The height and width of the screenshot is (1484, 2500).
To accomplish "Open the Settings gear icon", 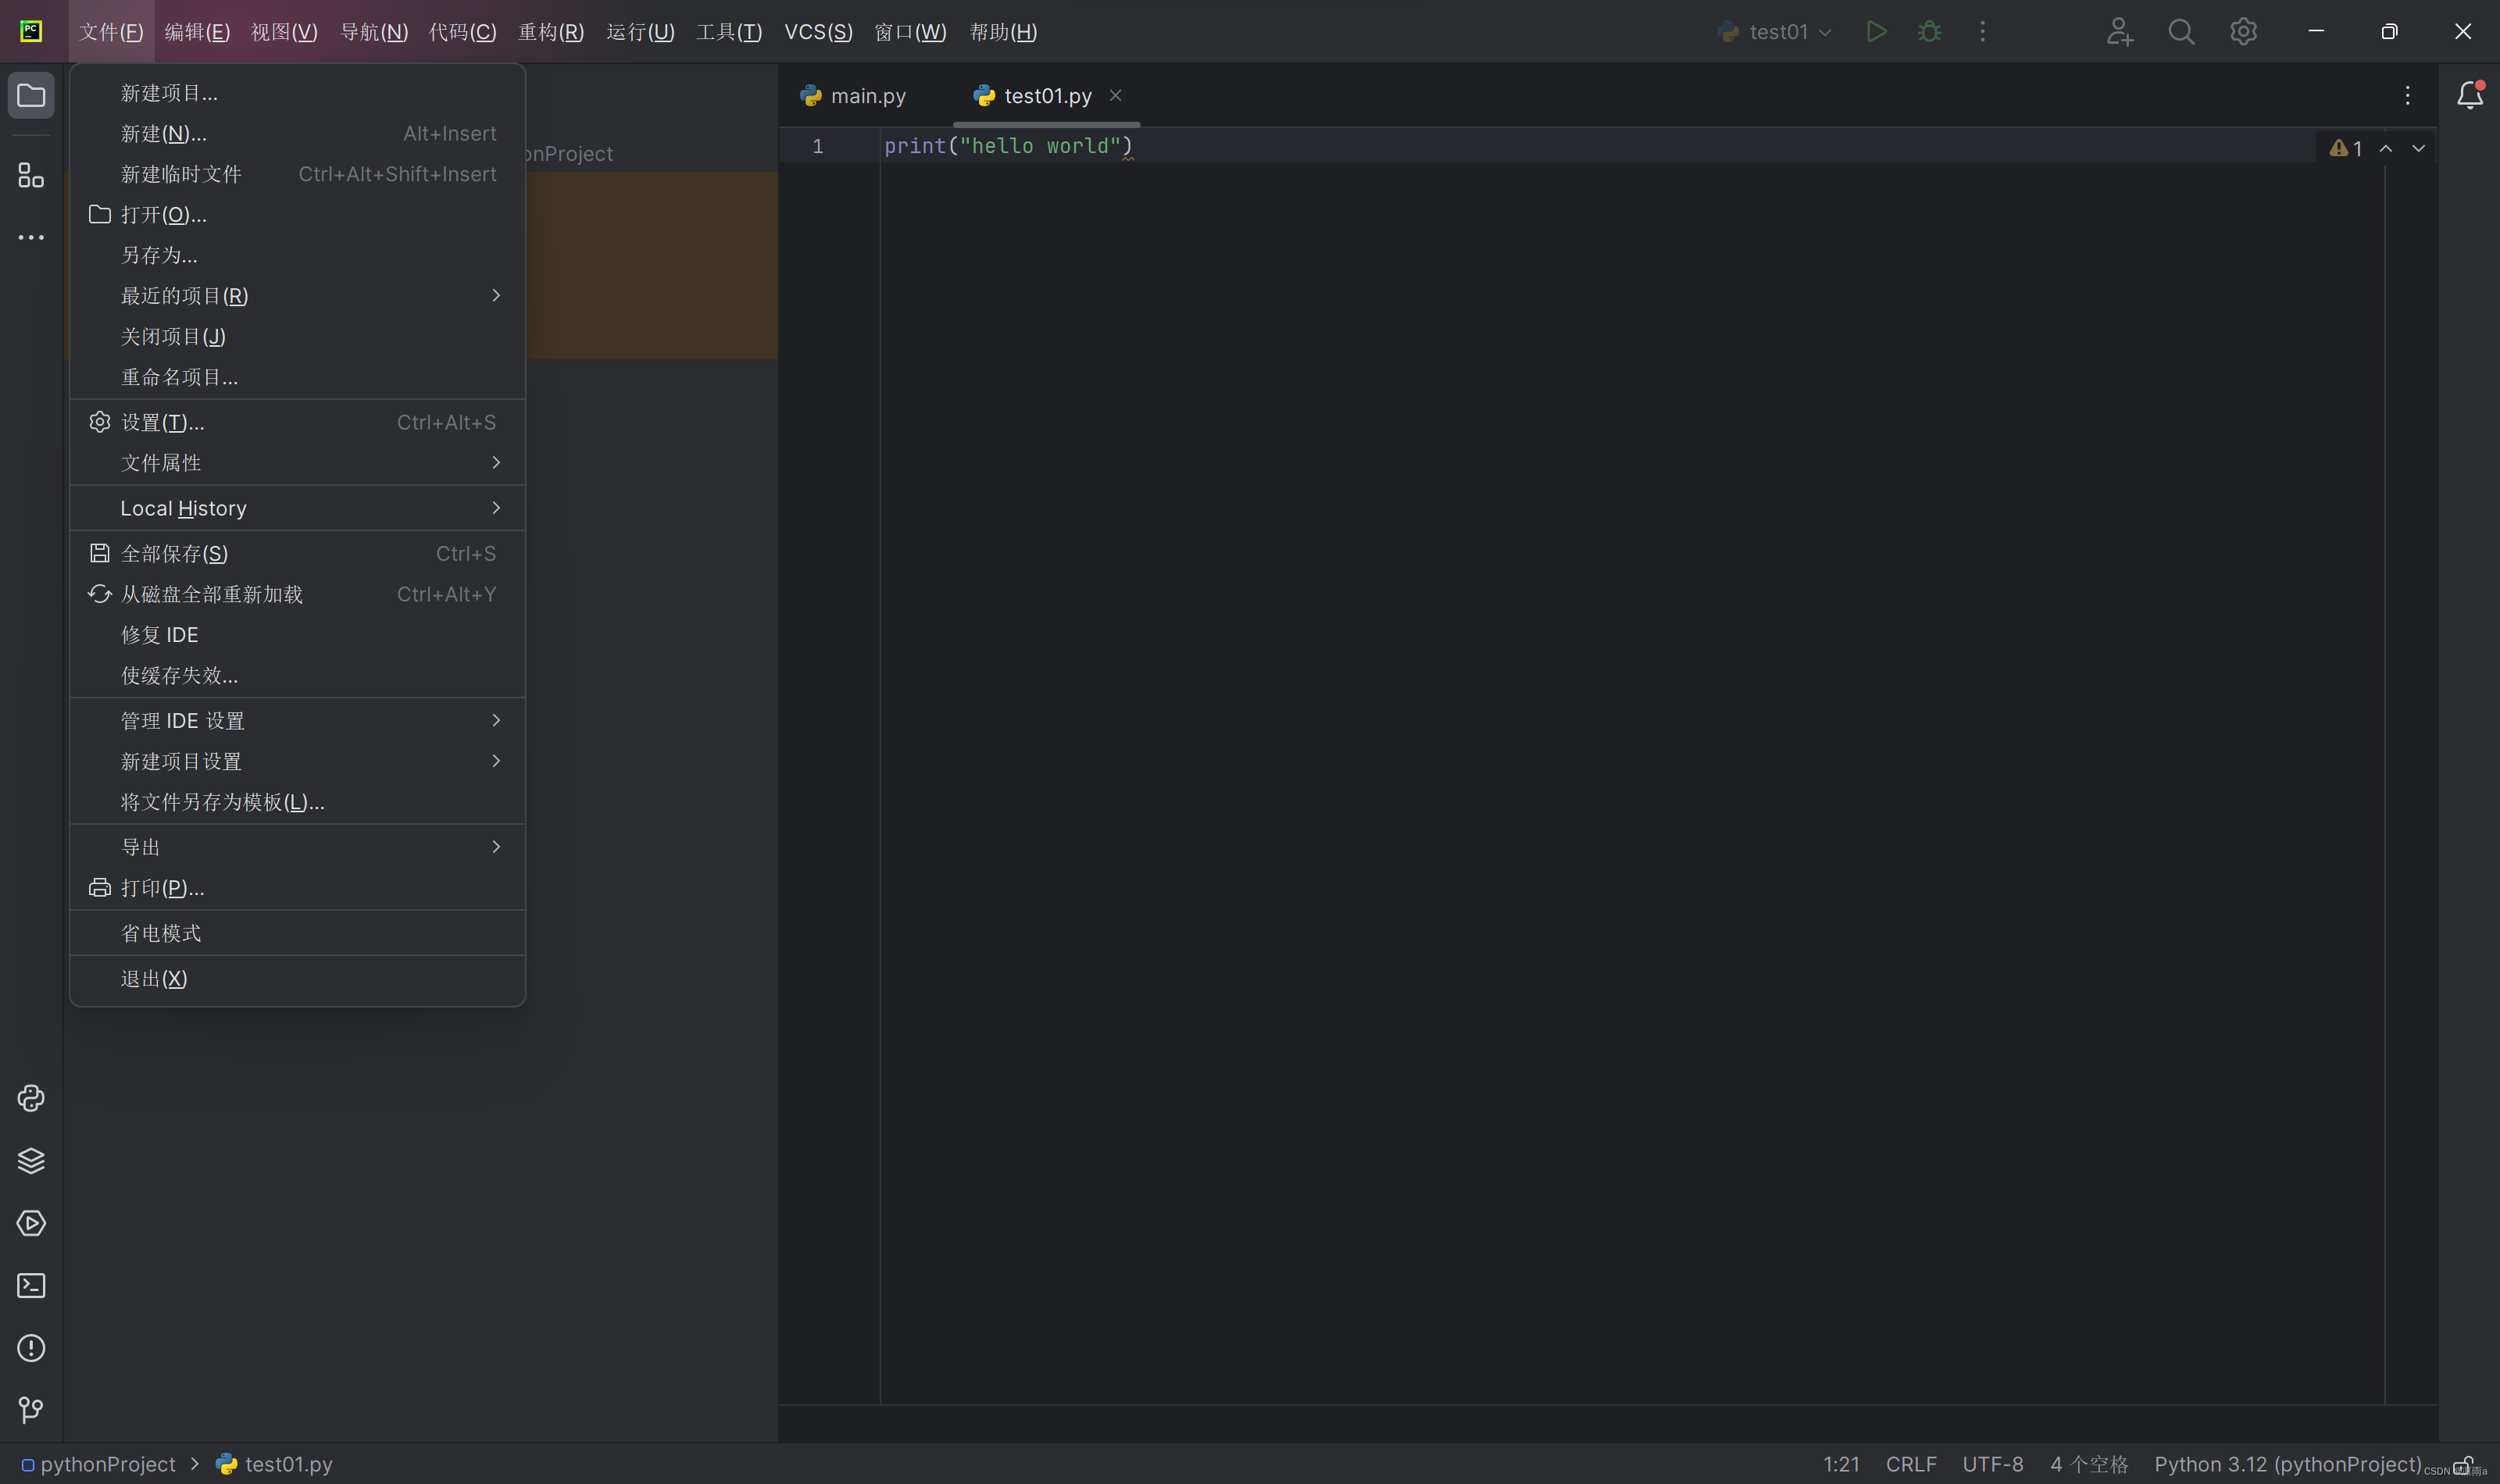I will coord(2242,32).
